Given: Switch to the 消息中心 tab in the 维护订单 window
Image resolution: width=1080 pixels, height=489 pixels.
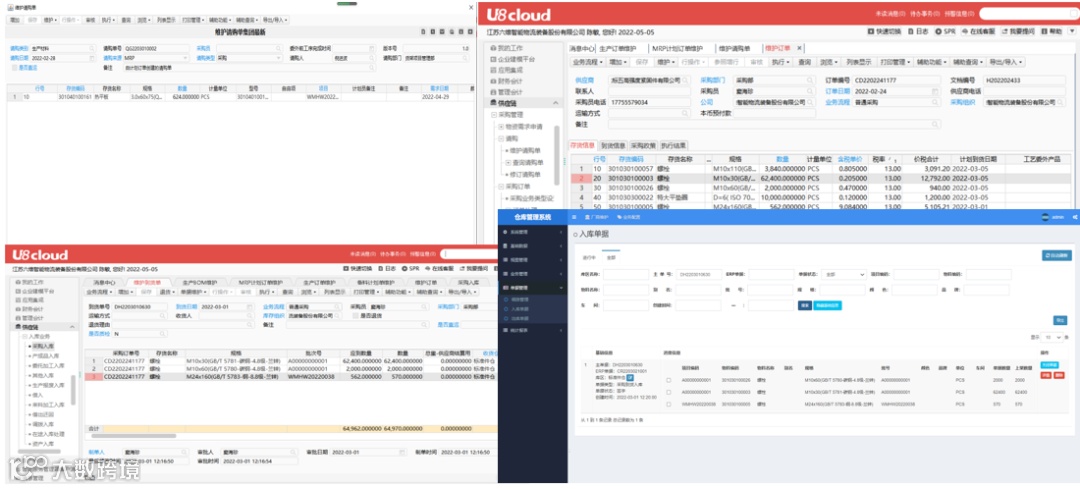Looking at the screenshot, I should coord(581,48).
